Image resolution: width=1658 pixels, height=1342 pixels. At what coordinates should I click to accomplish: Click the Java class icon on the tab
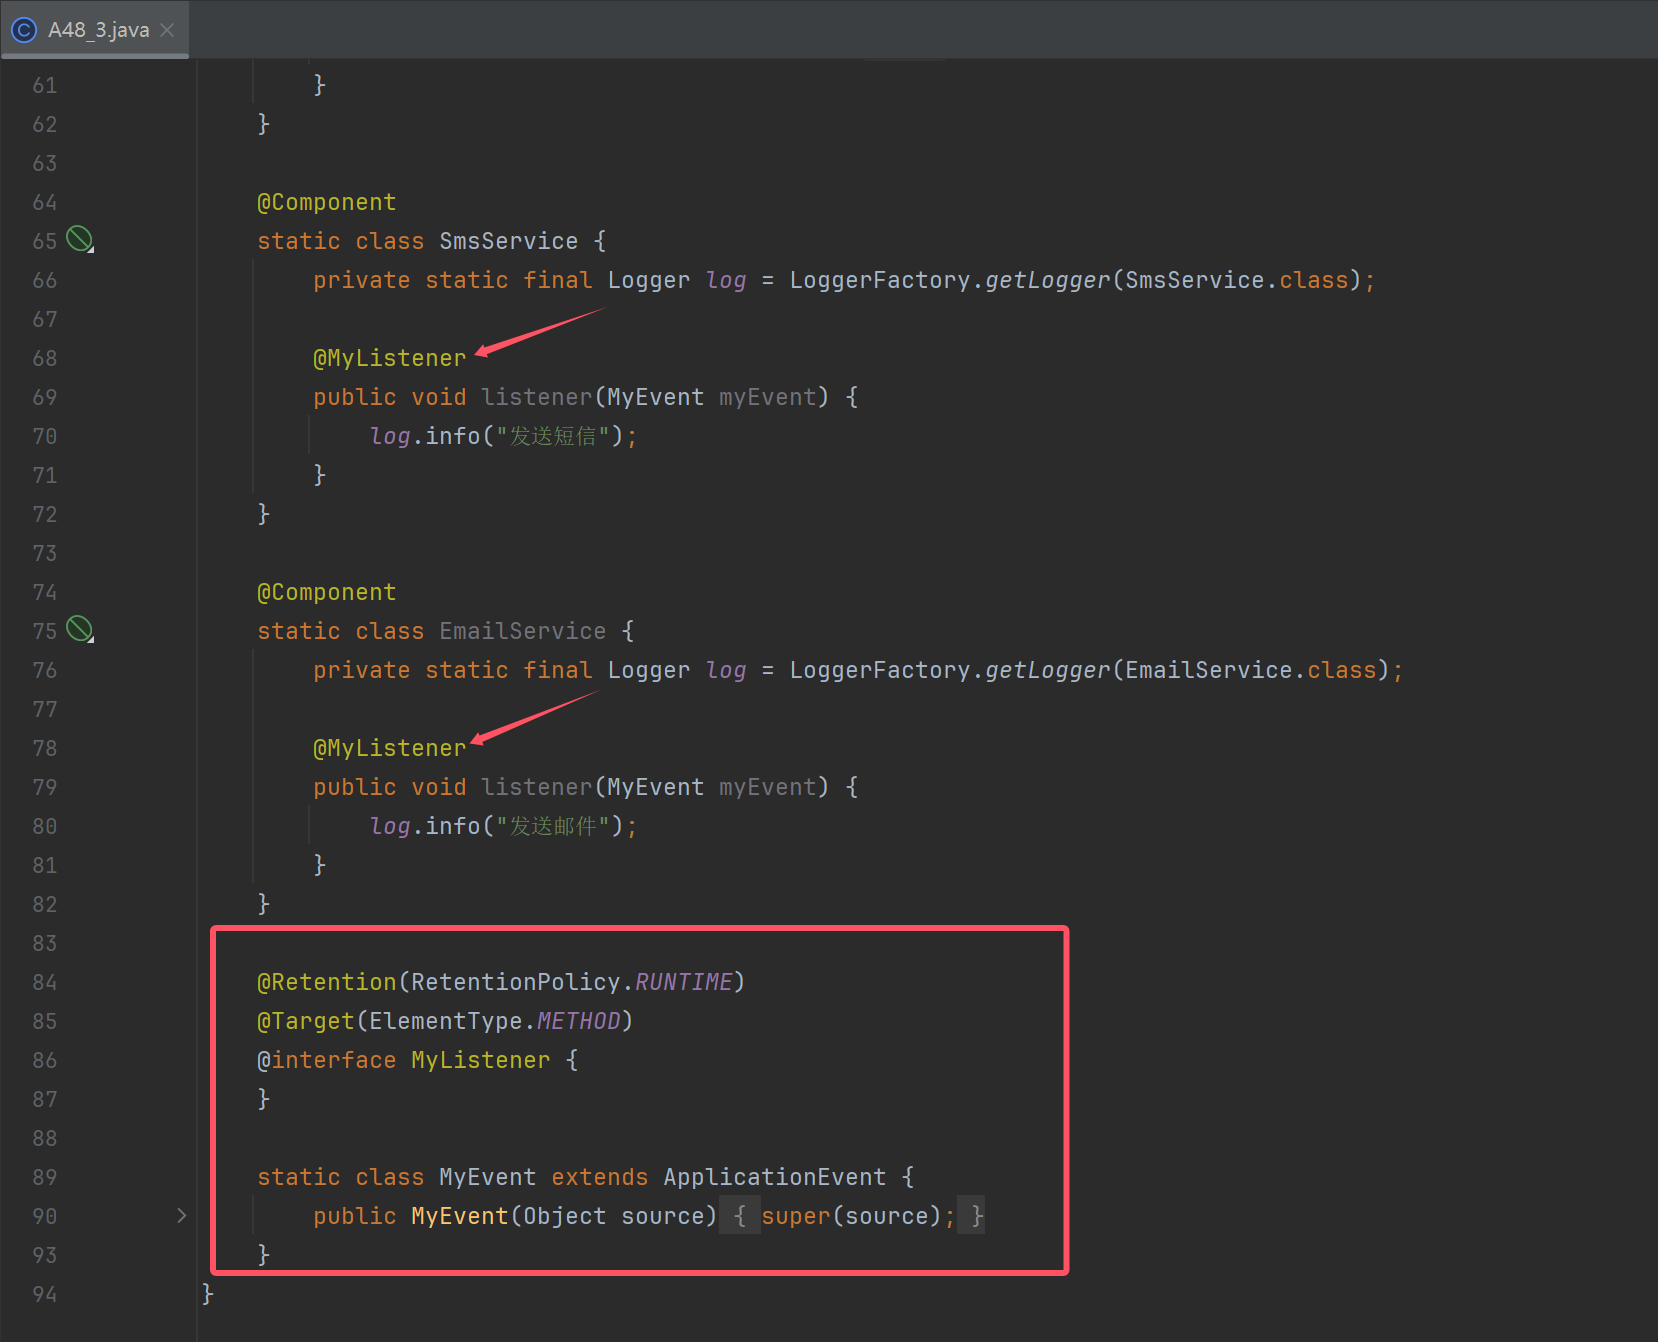(x=24, y=30)
